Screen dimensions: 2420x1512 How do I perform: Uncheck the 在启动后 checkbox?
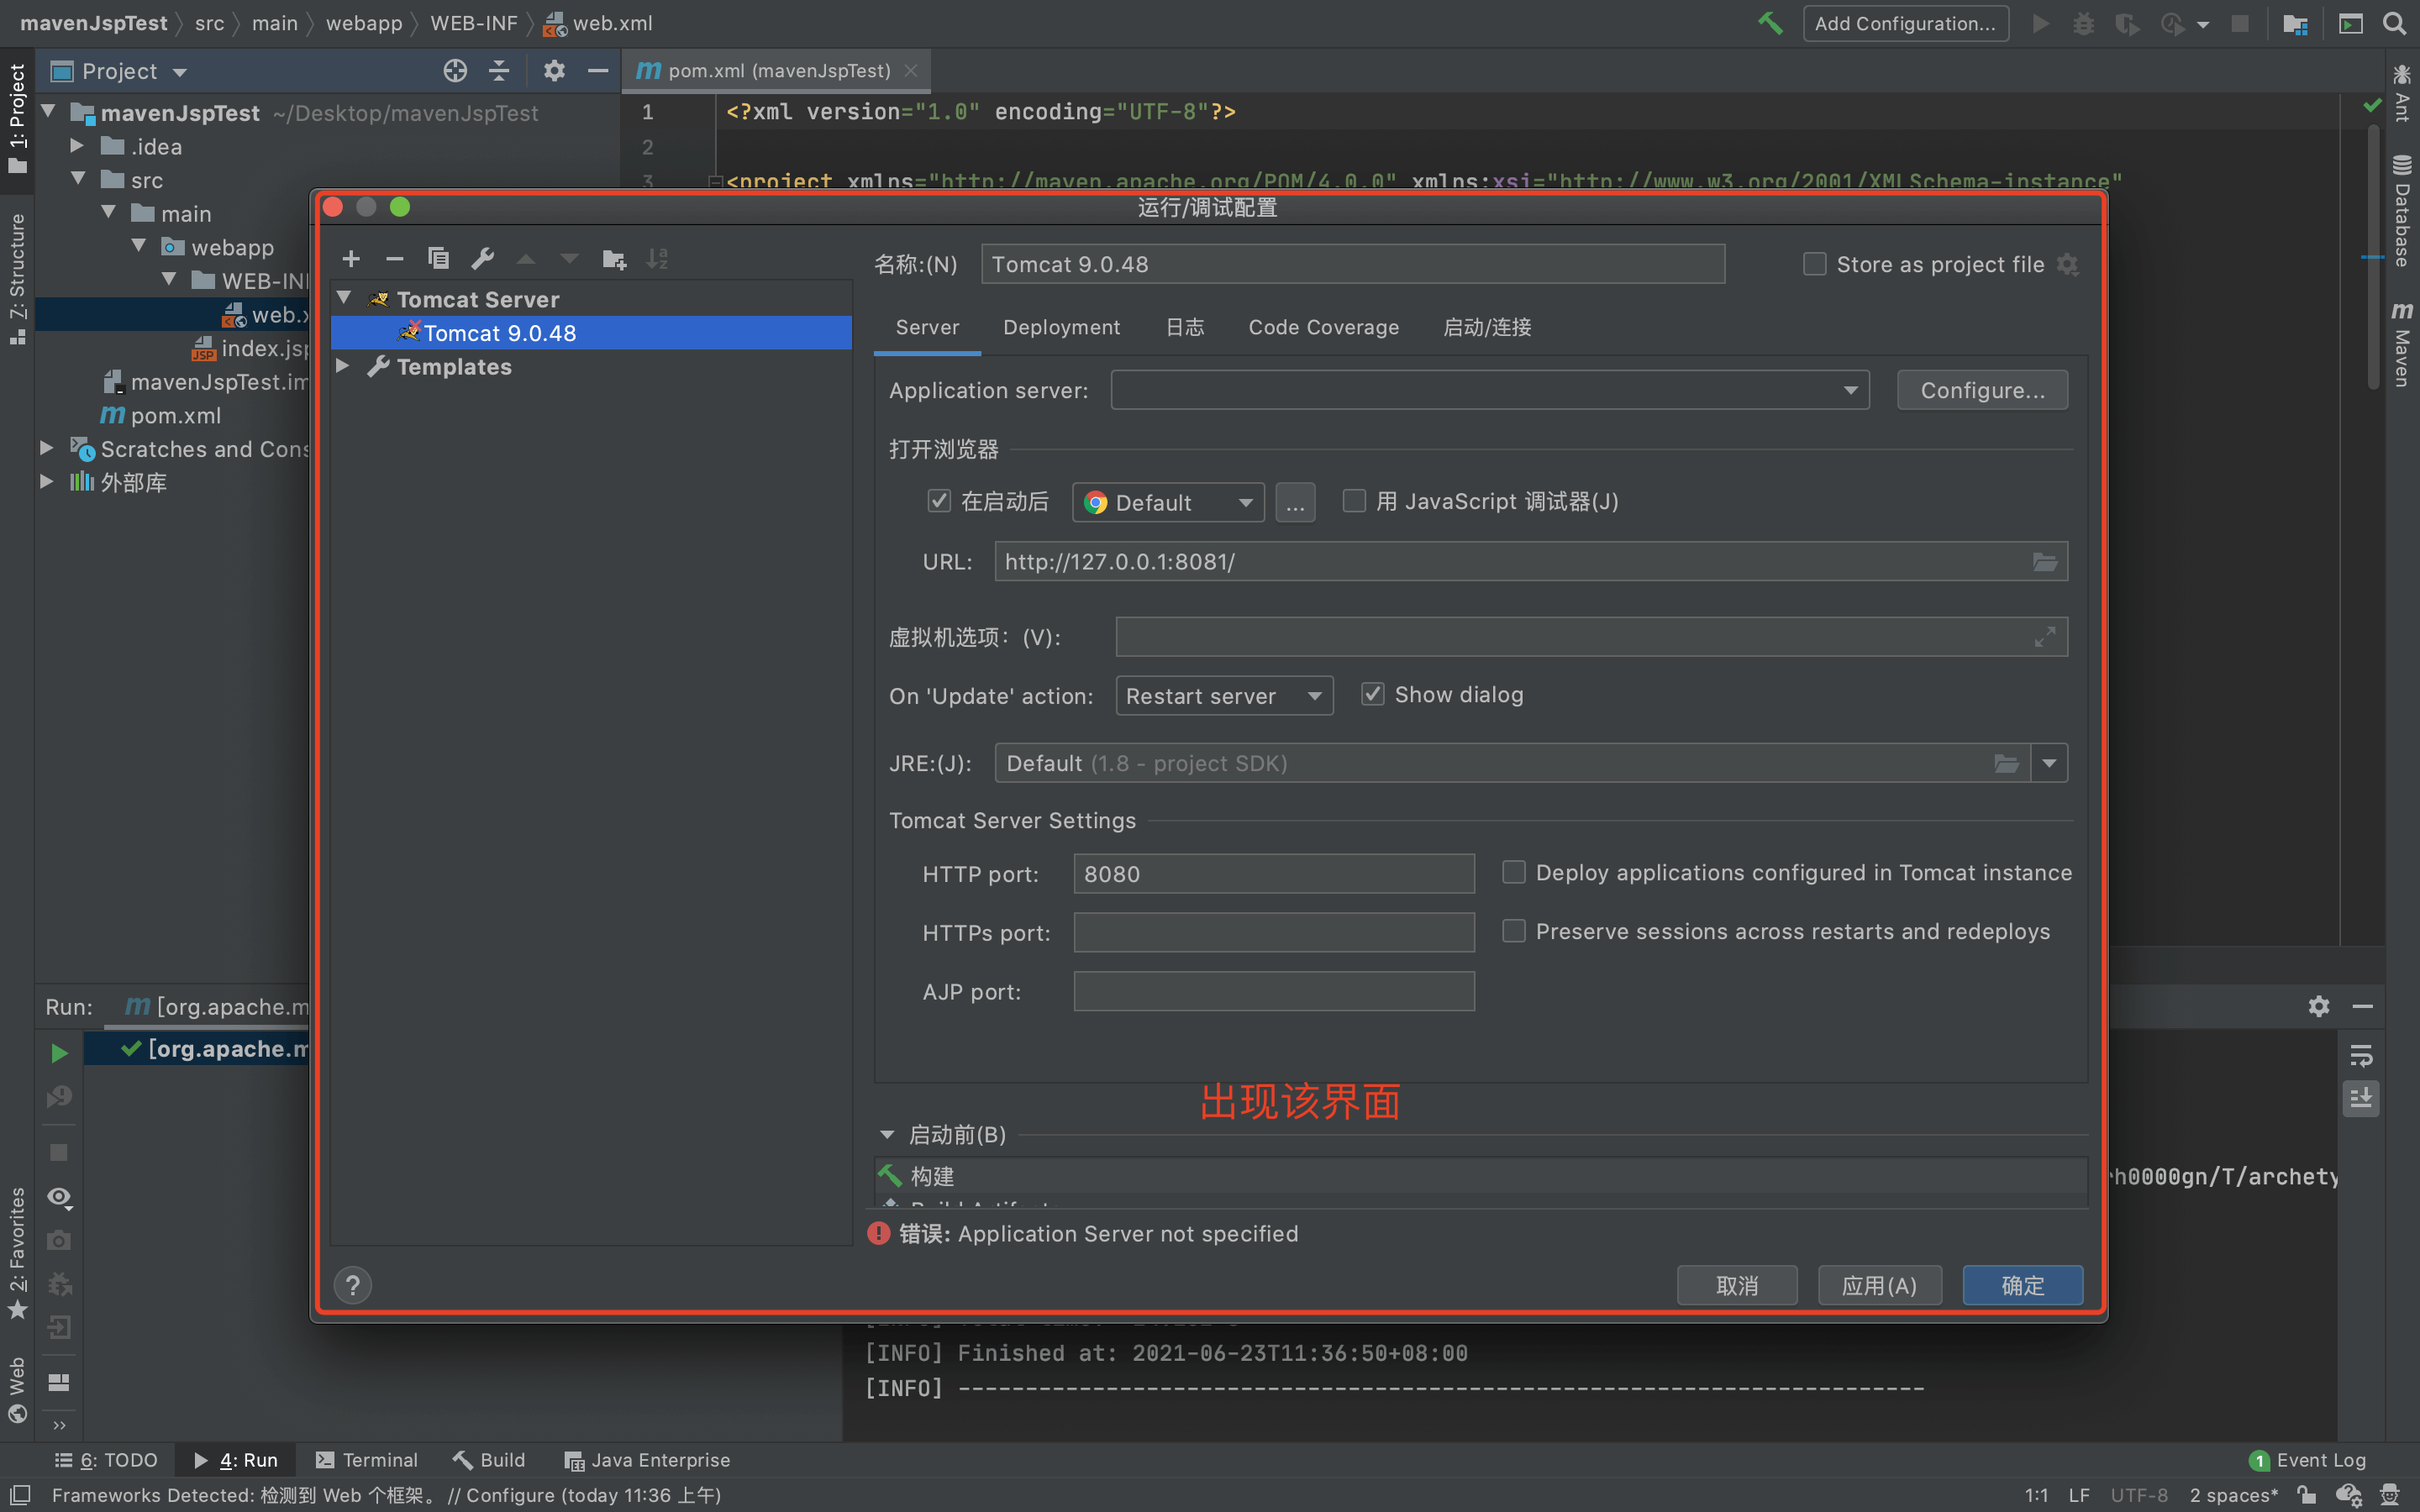click(x=938, y=501)
